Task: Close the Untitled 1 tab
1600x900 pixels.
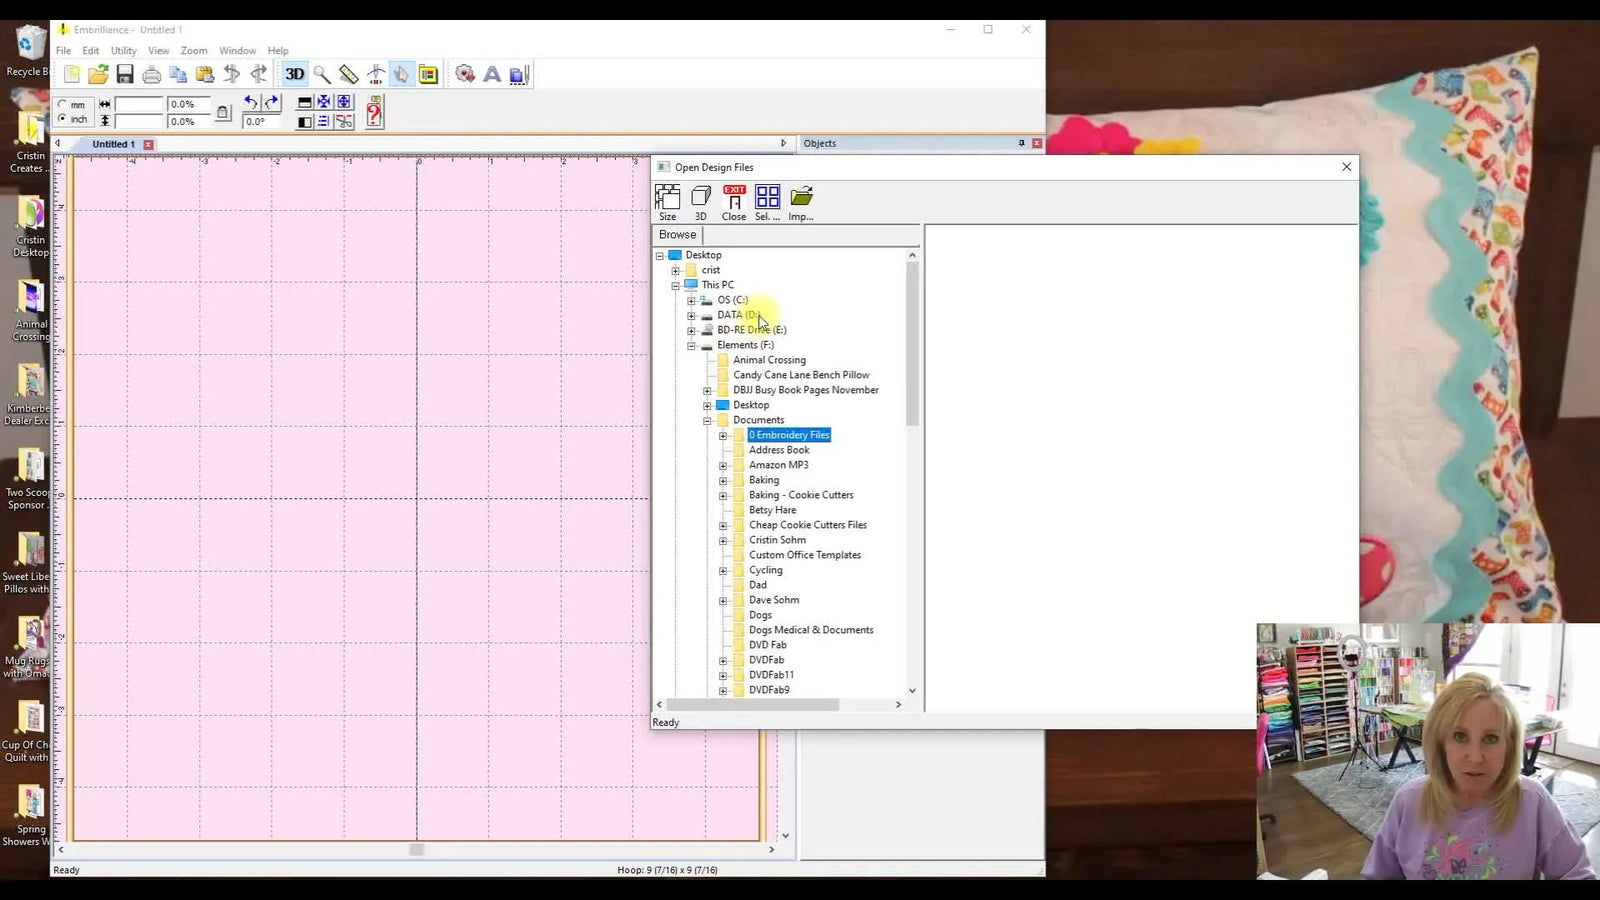Action: coord(148,144)
